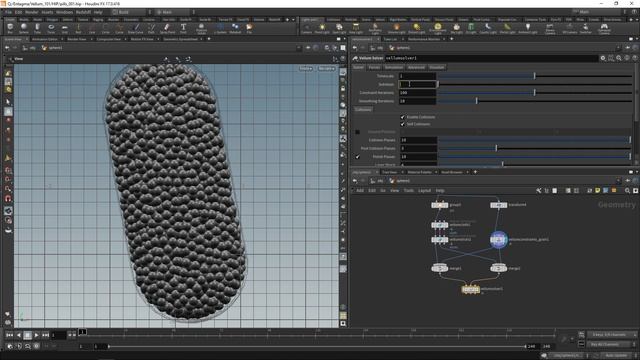Open the Scene View path history dropdown
This screenshot has width=640, height=360.
point(299,48)
